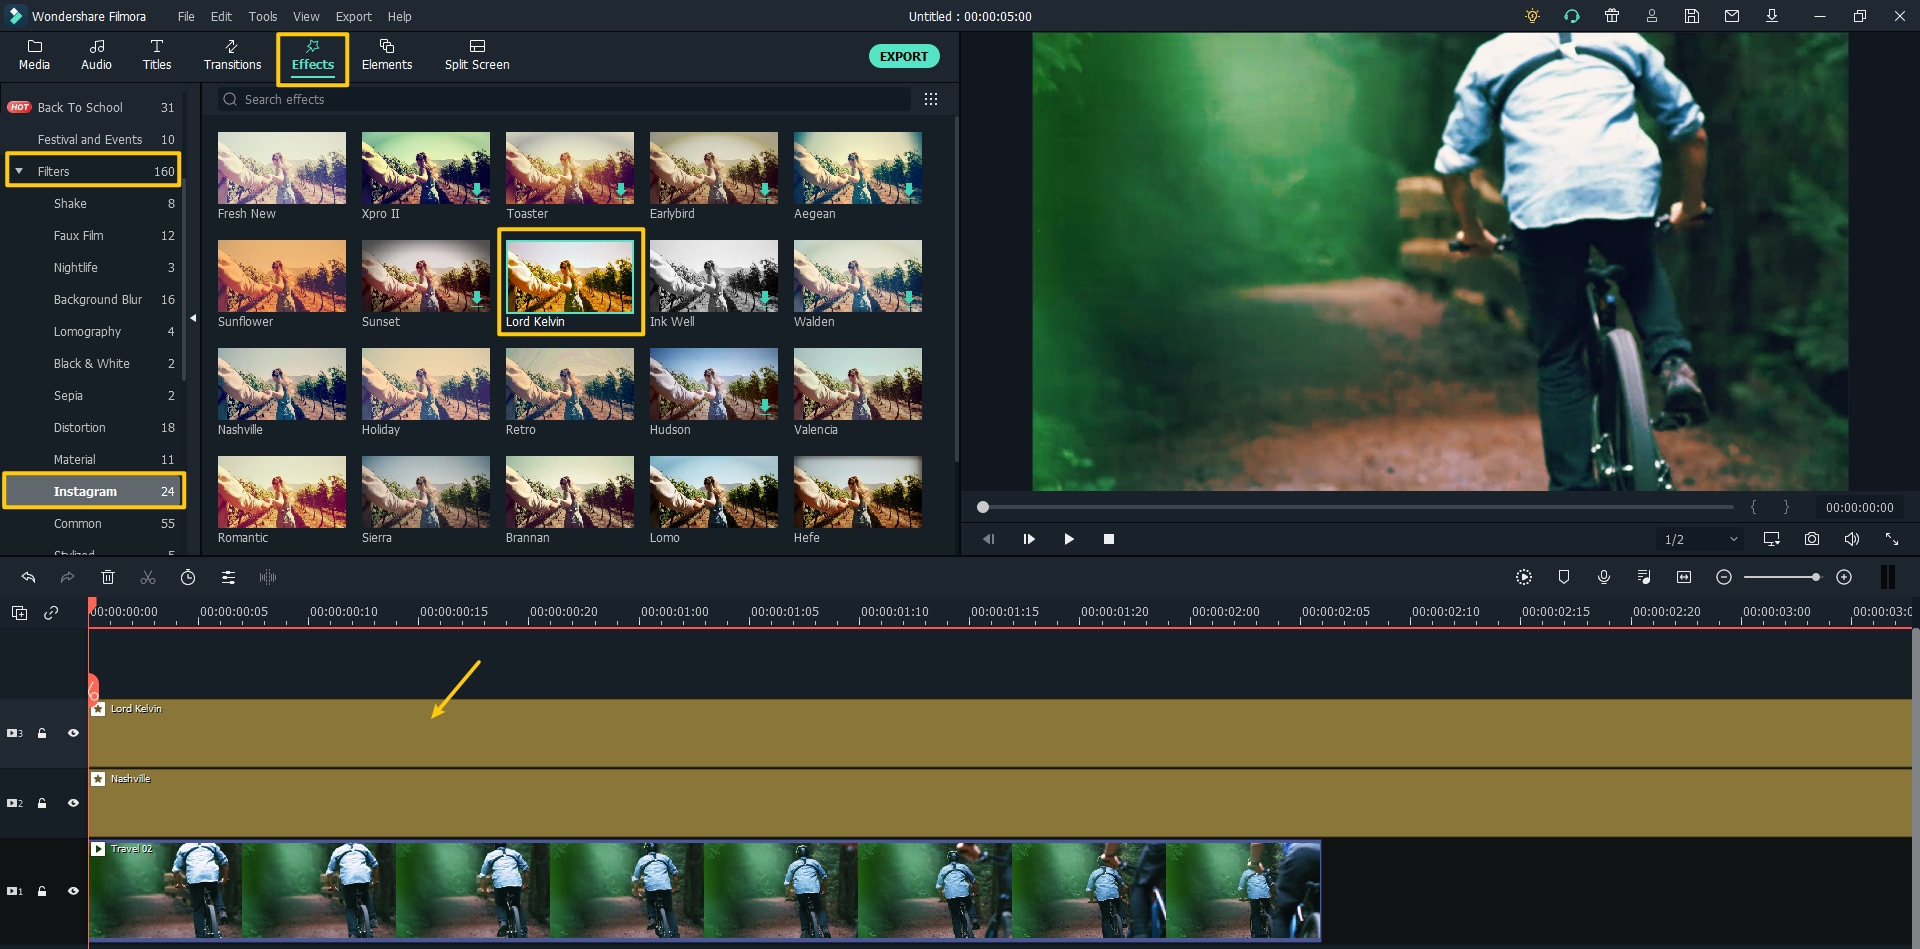Open the File menu

[x=186, y=16]
